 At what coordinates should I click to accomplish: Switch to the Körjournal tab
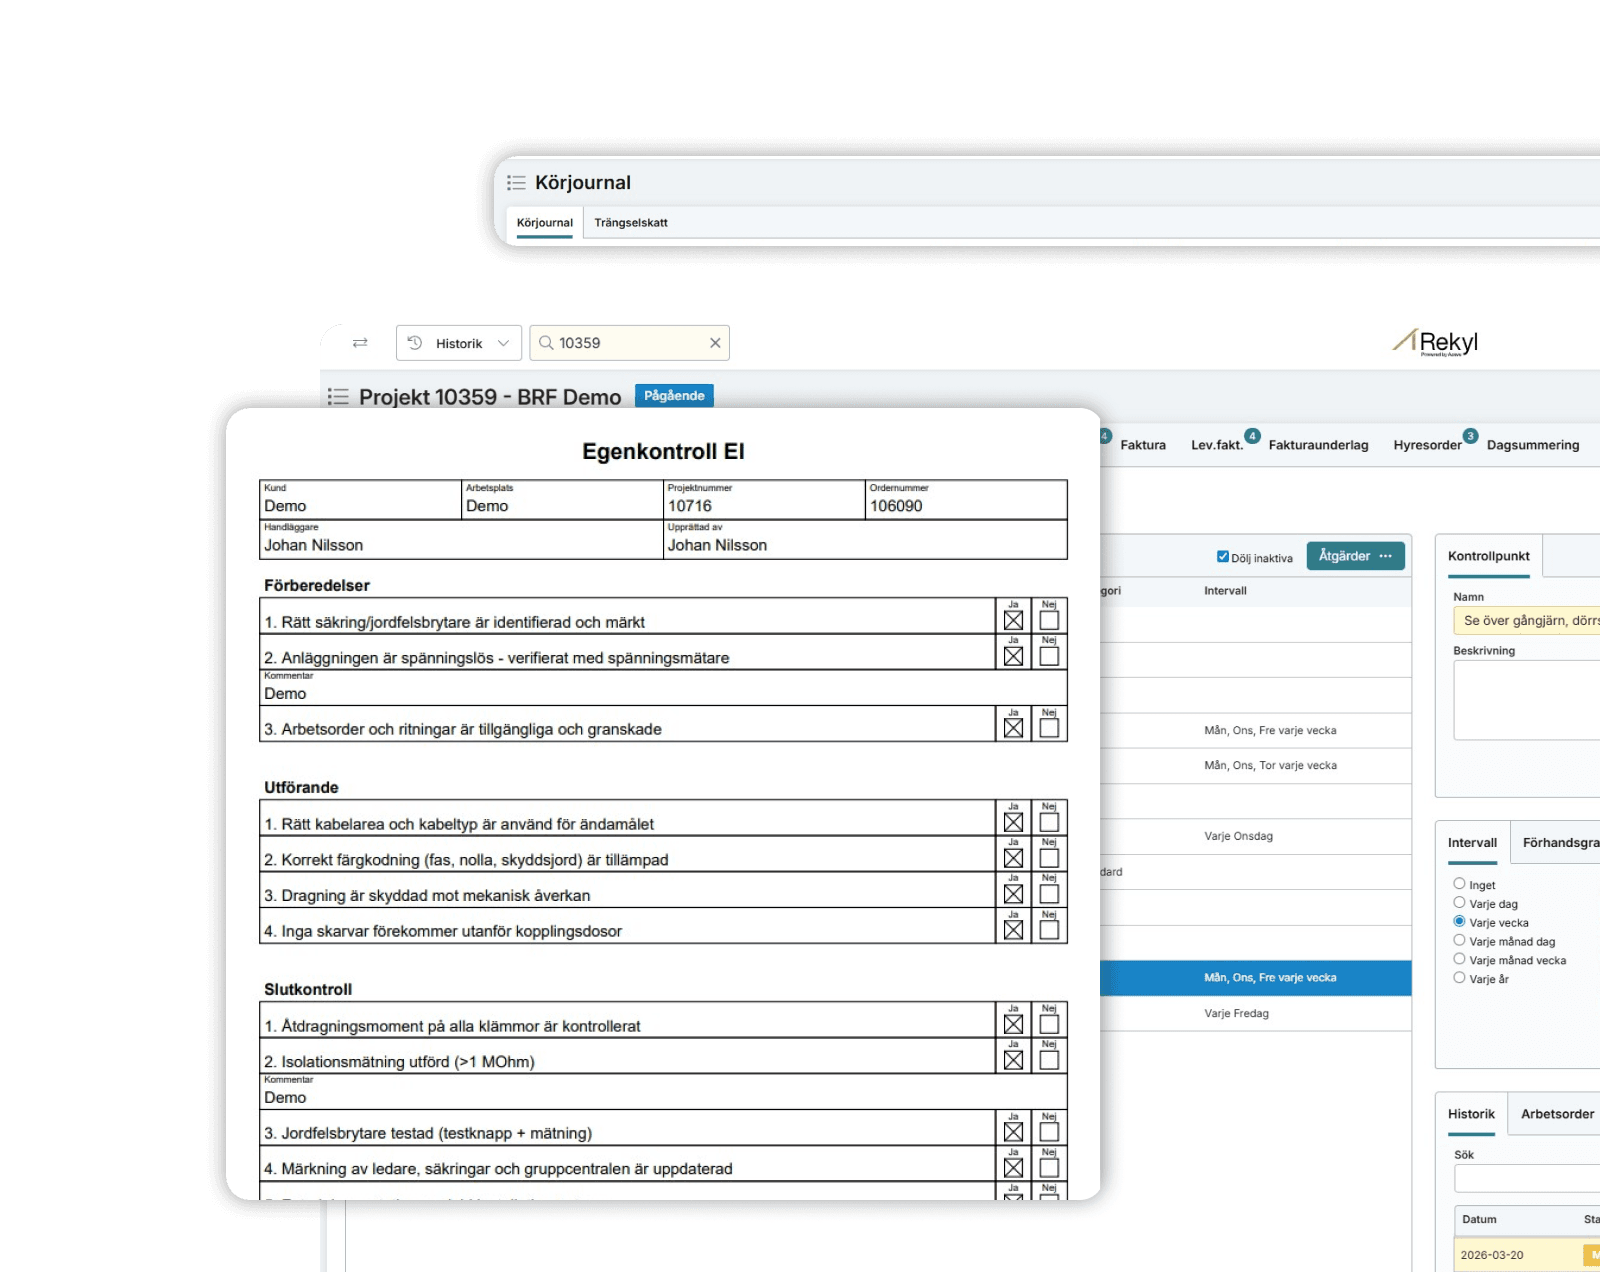pyautogui.click(x=545, y=223)
